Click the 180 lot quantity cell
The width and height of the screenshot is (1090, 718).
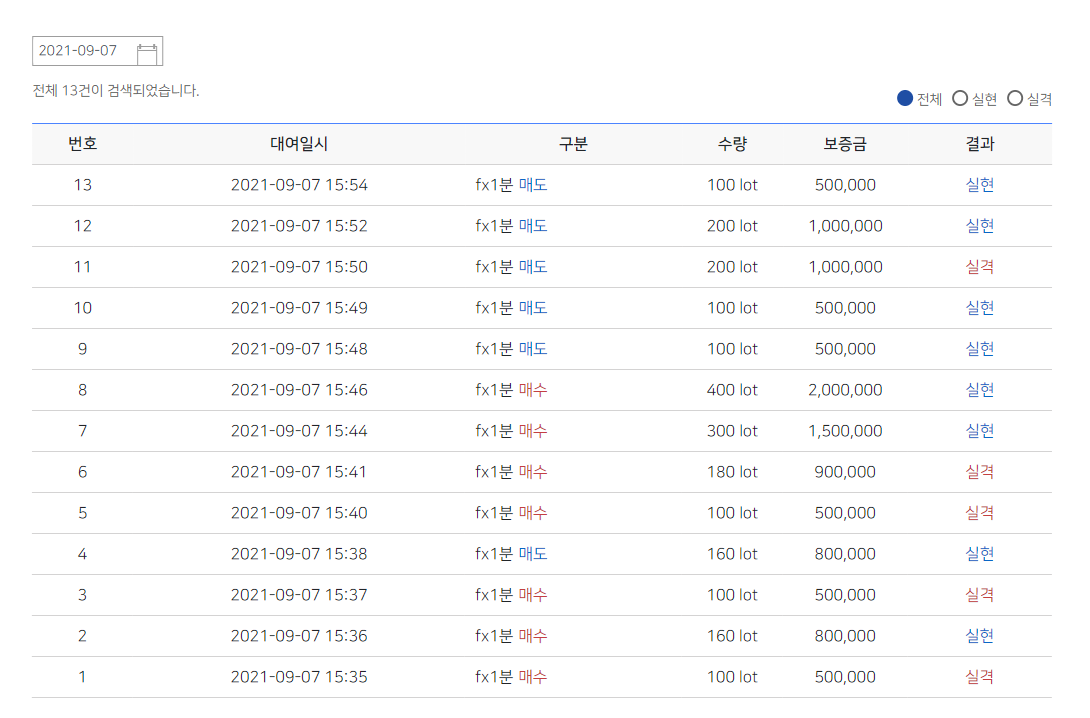732,472
